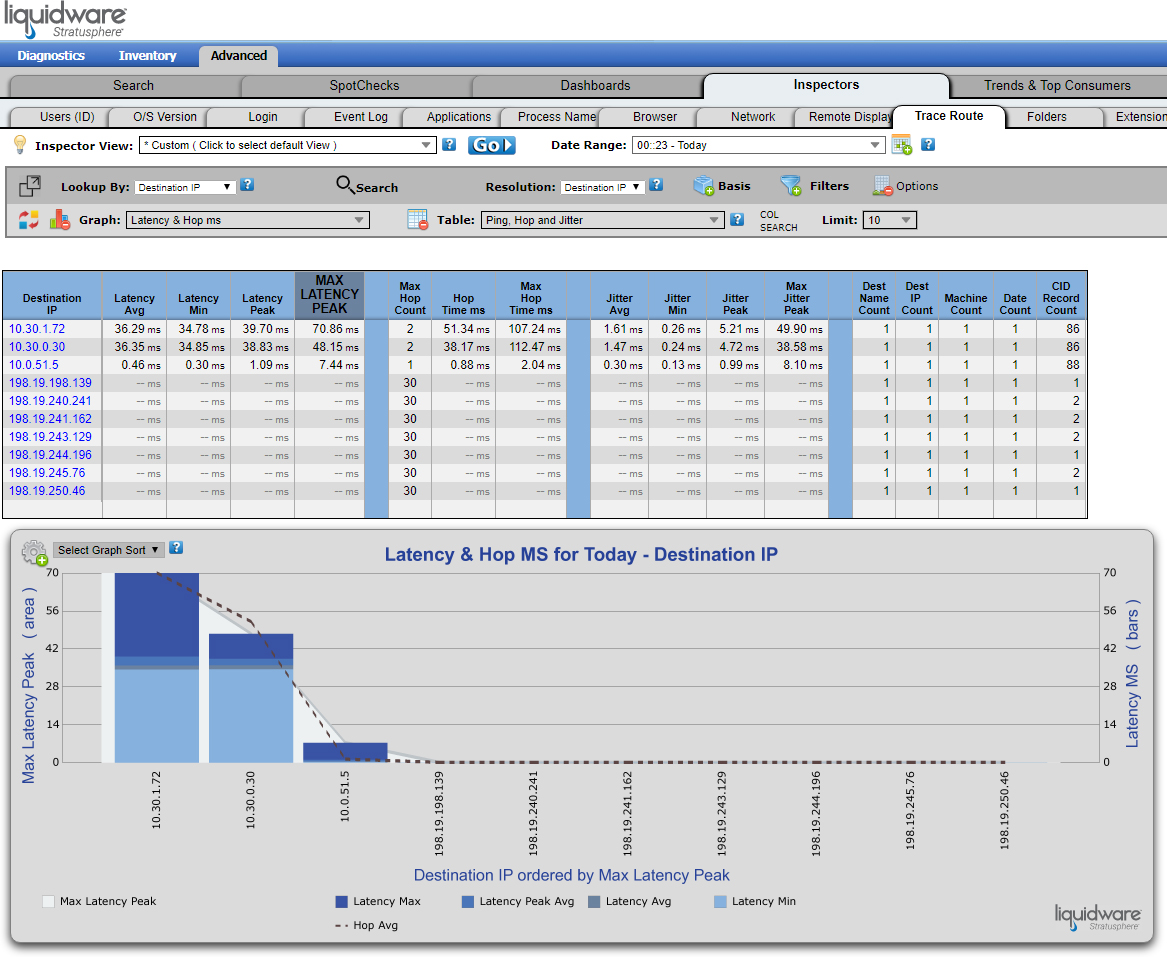Click the lightbulb tip icon near Inspector View
1167x957 pixels.
pyautogui.click(x=20, y=144)
